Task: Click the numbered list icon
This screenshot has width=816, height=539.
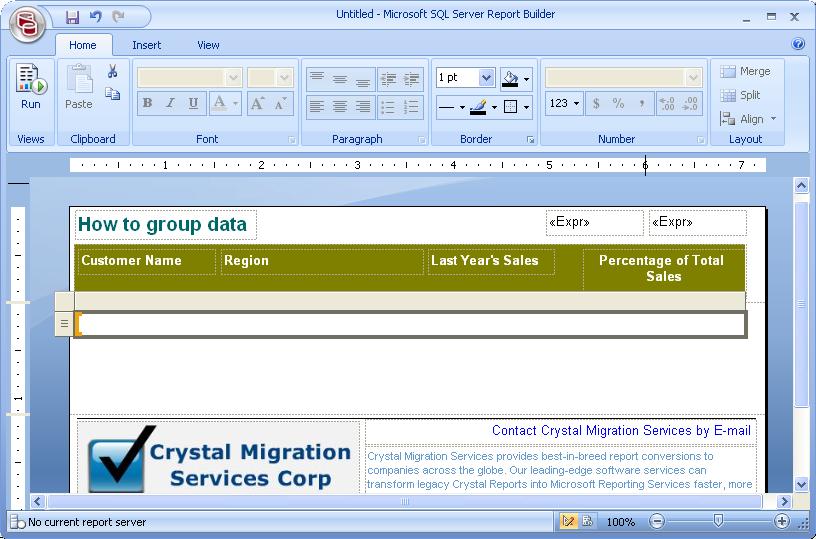Action: 411,107
